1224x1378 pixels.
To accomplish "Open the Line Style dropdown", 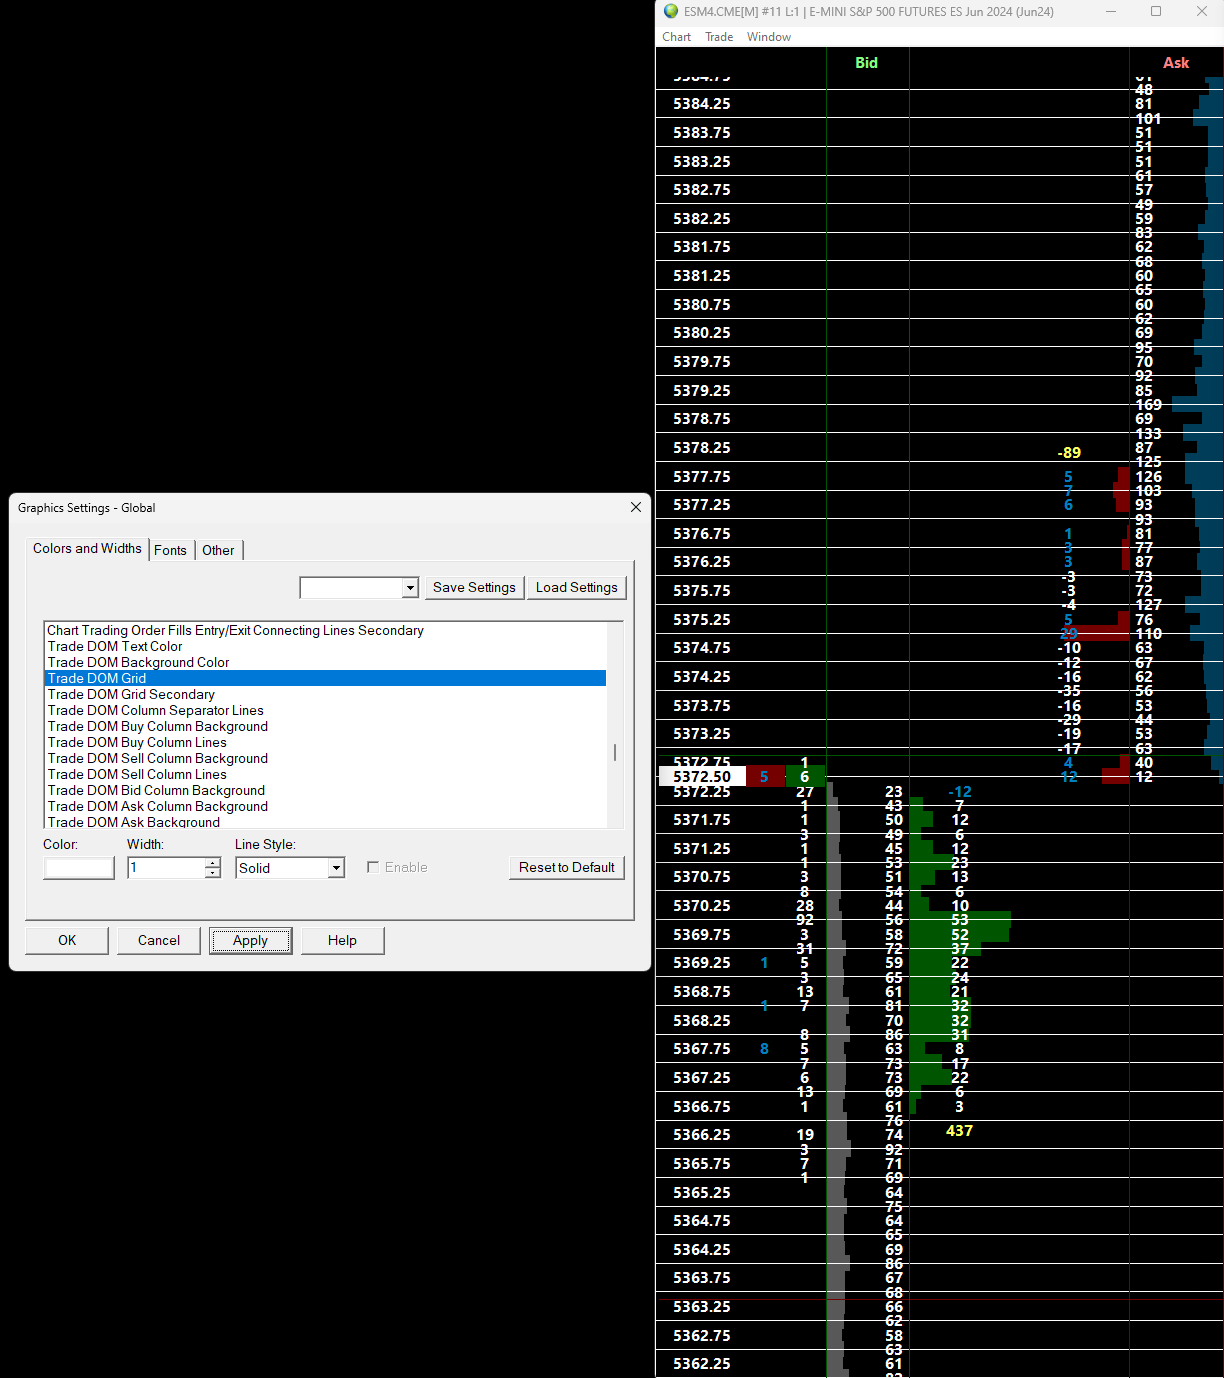I will 336,868.
